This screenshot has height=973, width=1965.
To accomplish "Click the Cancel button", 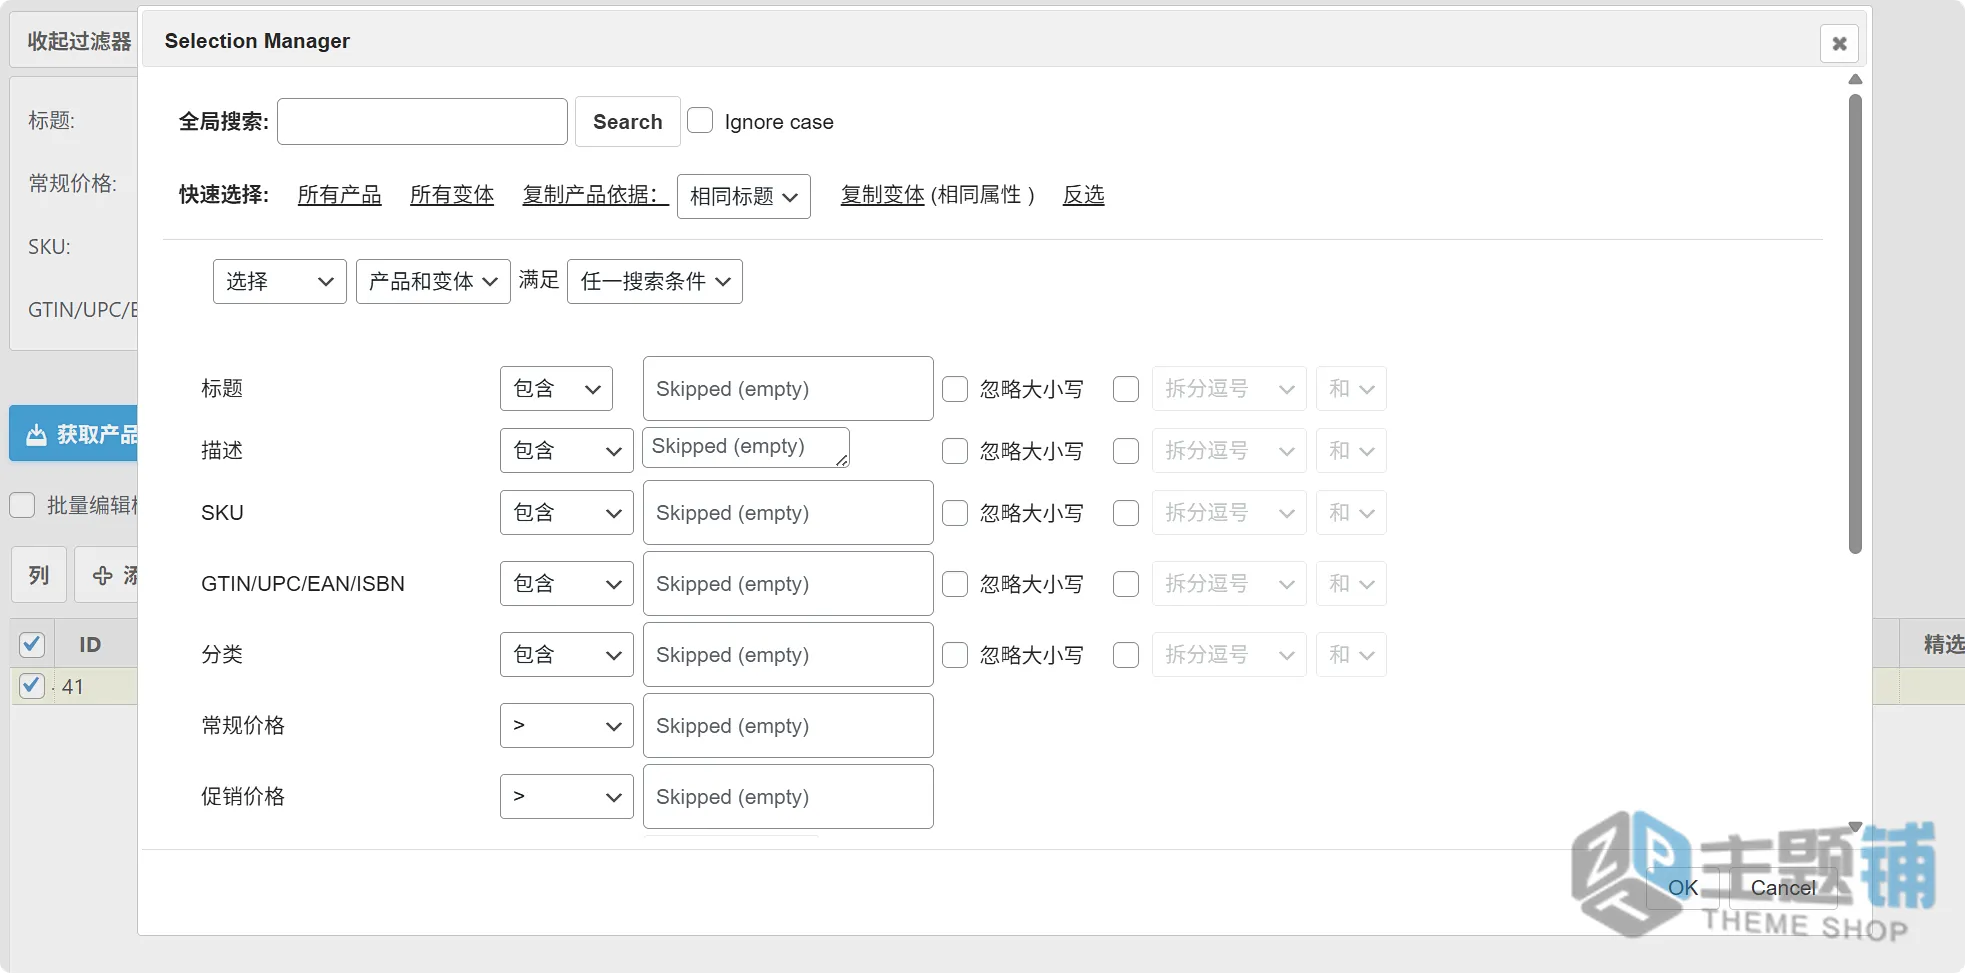I will (1783, 888).
